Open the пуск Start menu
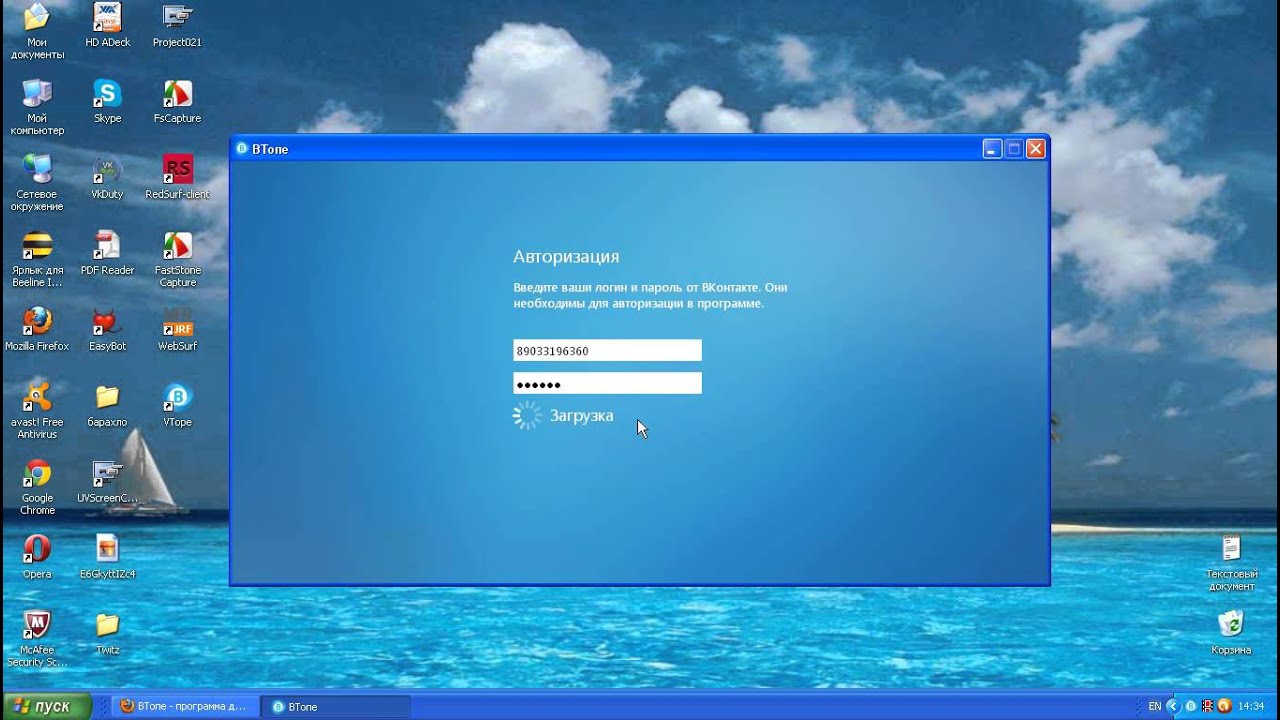 point(46,706)
